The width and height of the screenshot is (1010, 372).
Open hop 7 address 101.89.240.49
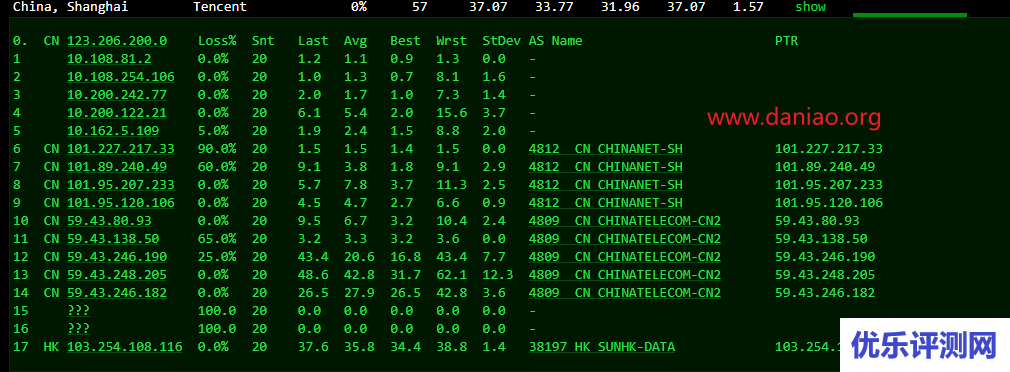tap(117, 167)
